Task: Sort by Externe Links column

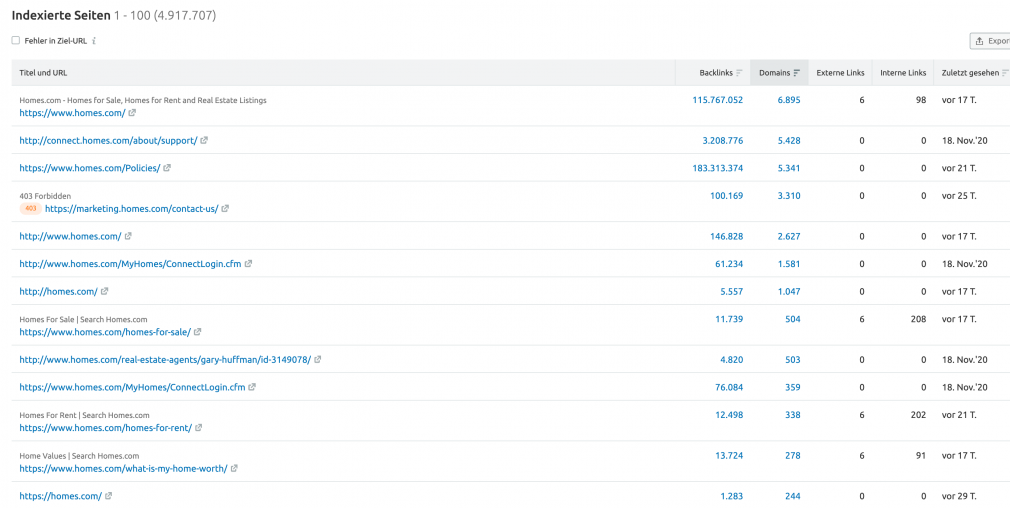Action: 841,73
